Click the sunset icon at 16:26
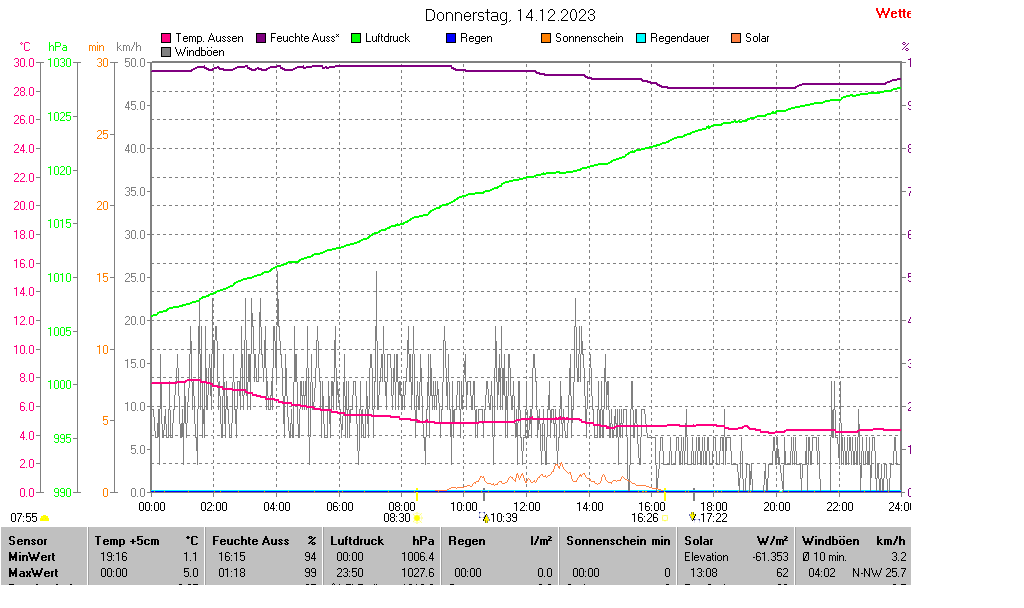 [665, 517]
